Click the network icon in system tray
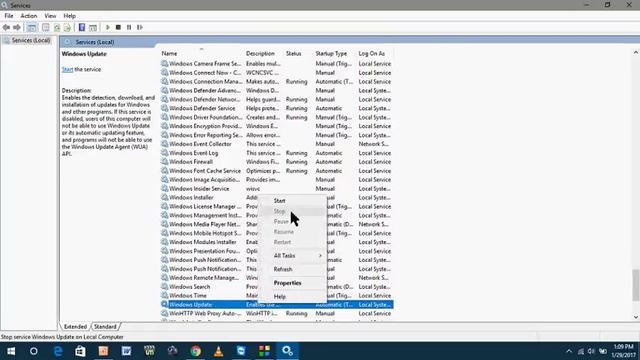Screen dimensions: 640x360 tap(580, 351)
